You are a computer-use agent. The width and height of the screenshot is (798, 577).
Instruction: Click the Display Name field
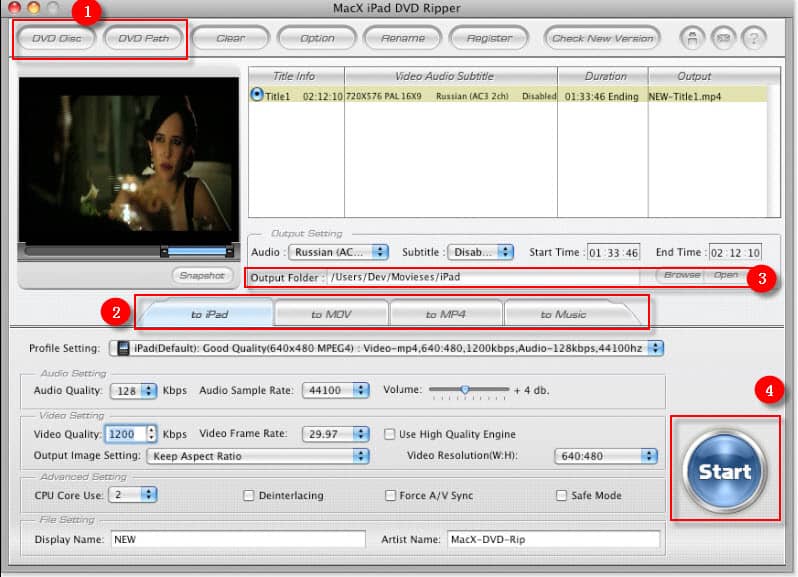tap(238, 539)
